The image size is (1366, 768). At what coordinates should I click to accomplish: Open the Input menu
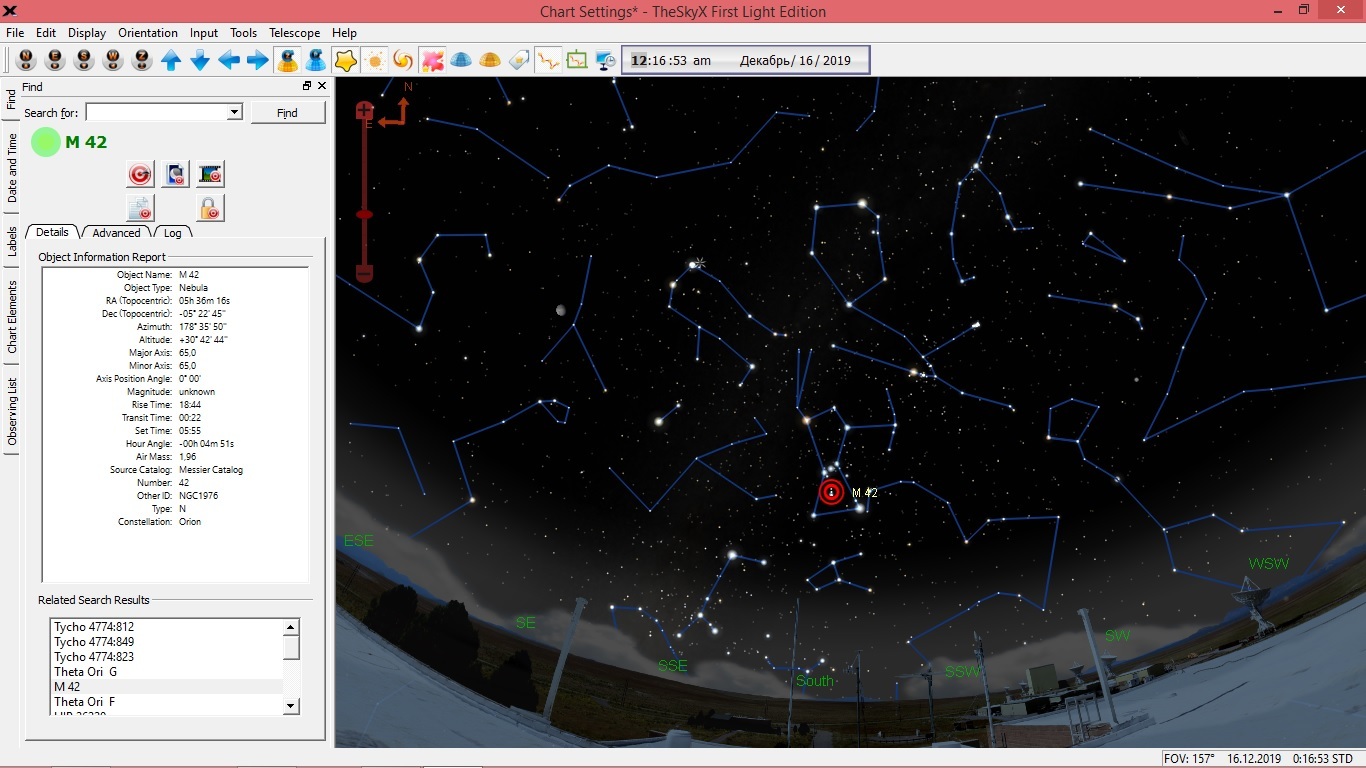(204, 33)
